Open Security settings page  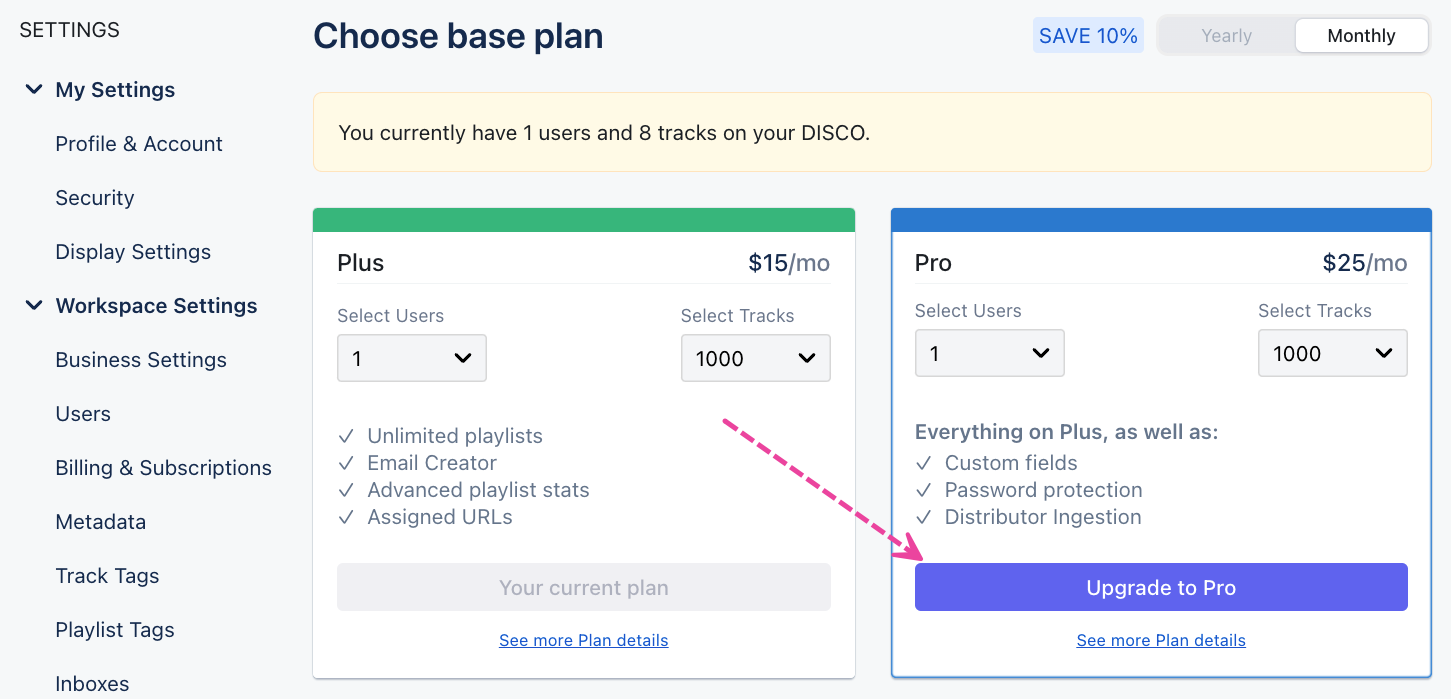pyautogui.click(x=95, y=198)
